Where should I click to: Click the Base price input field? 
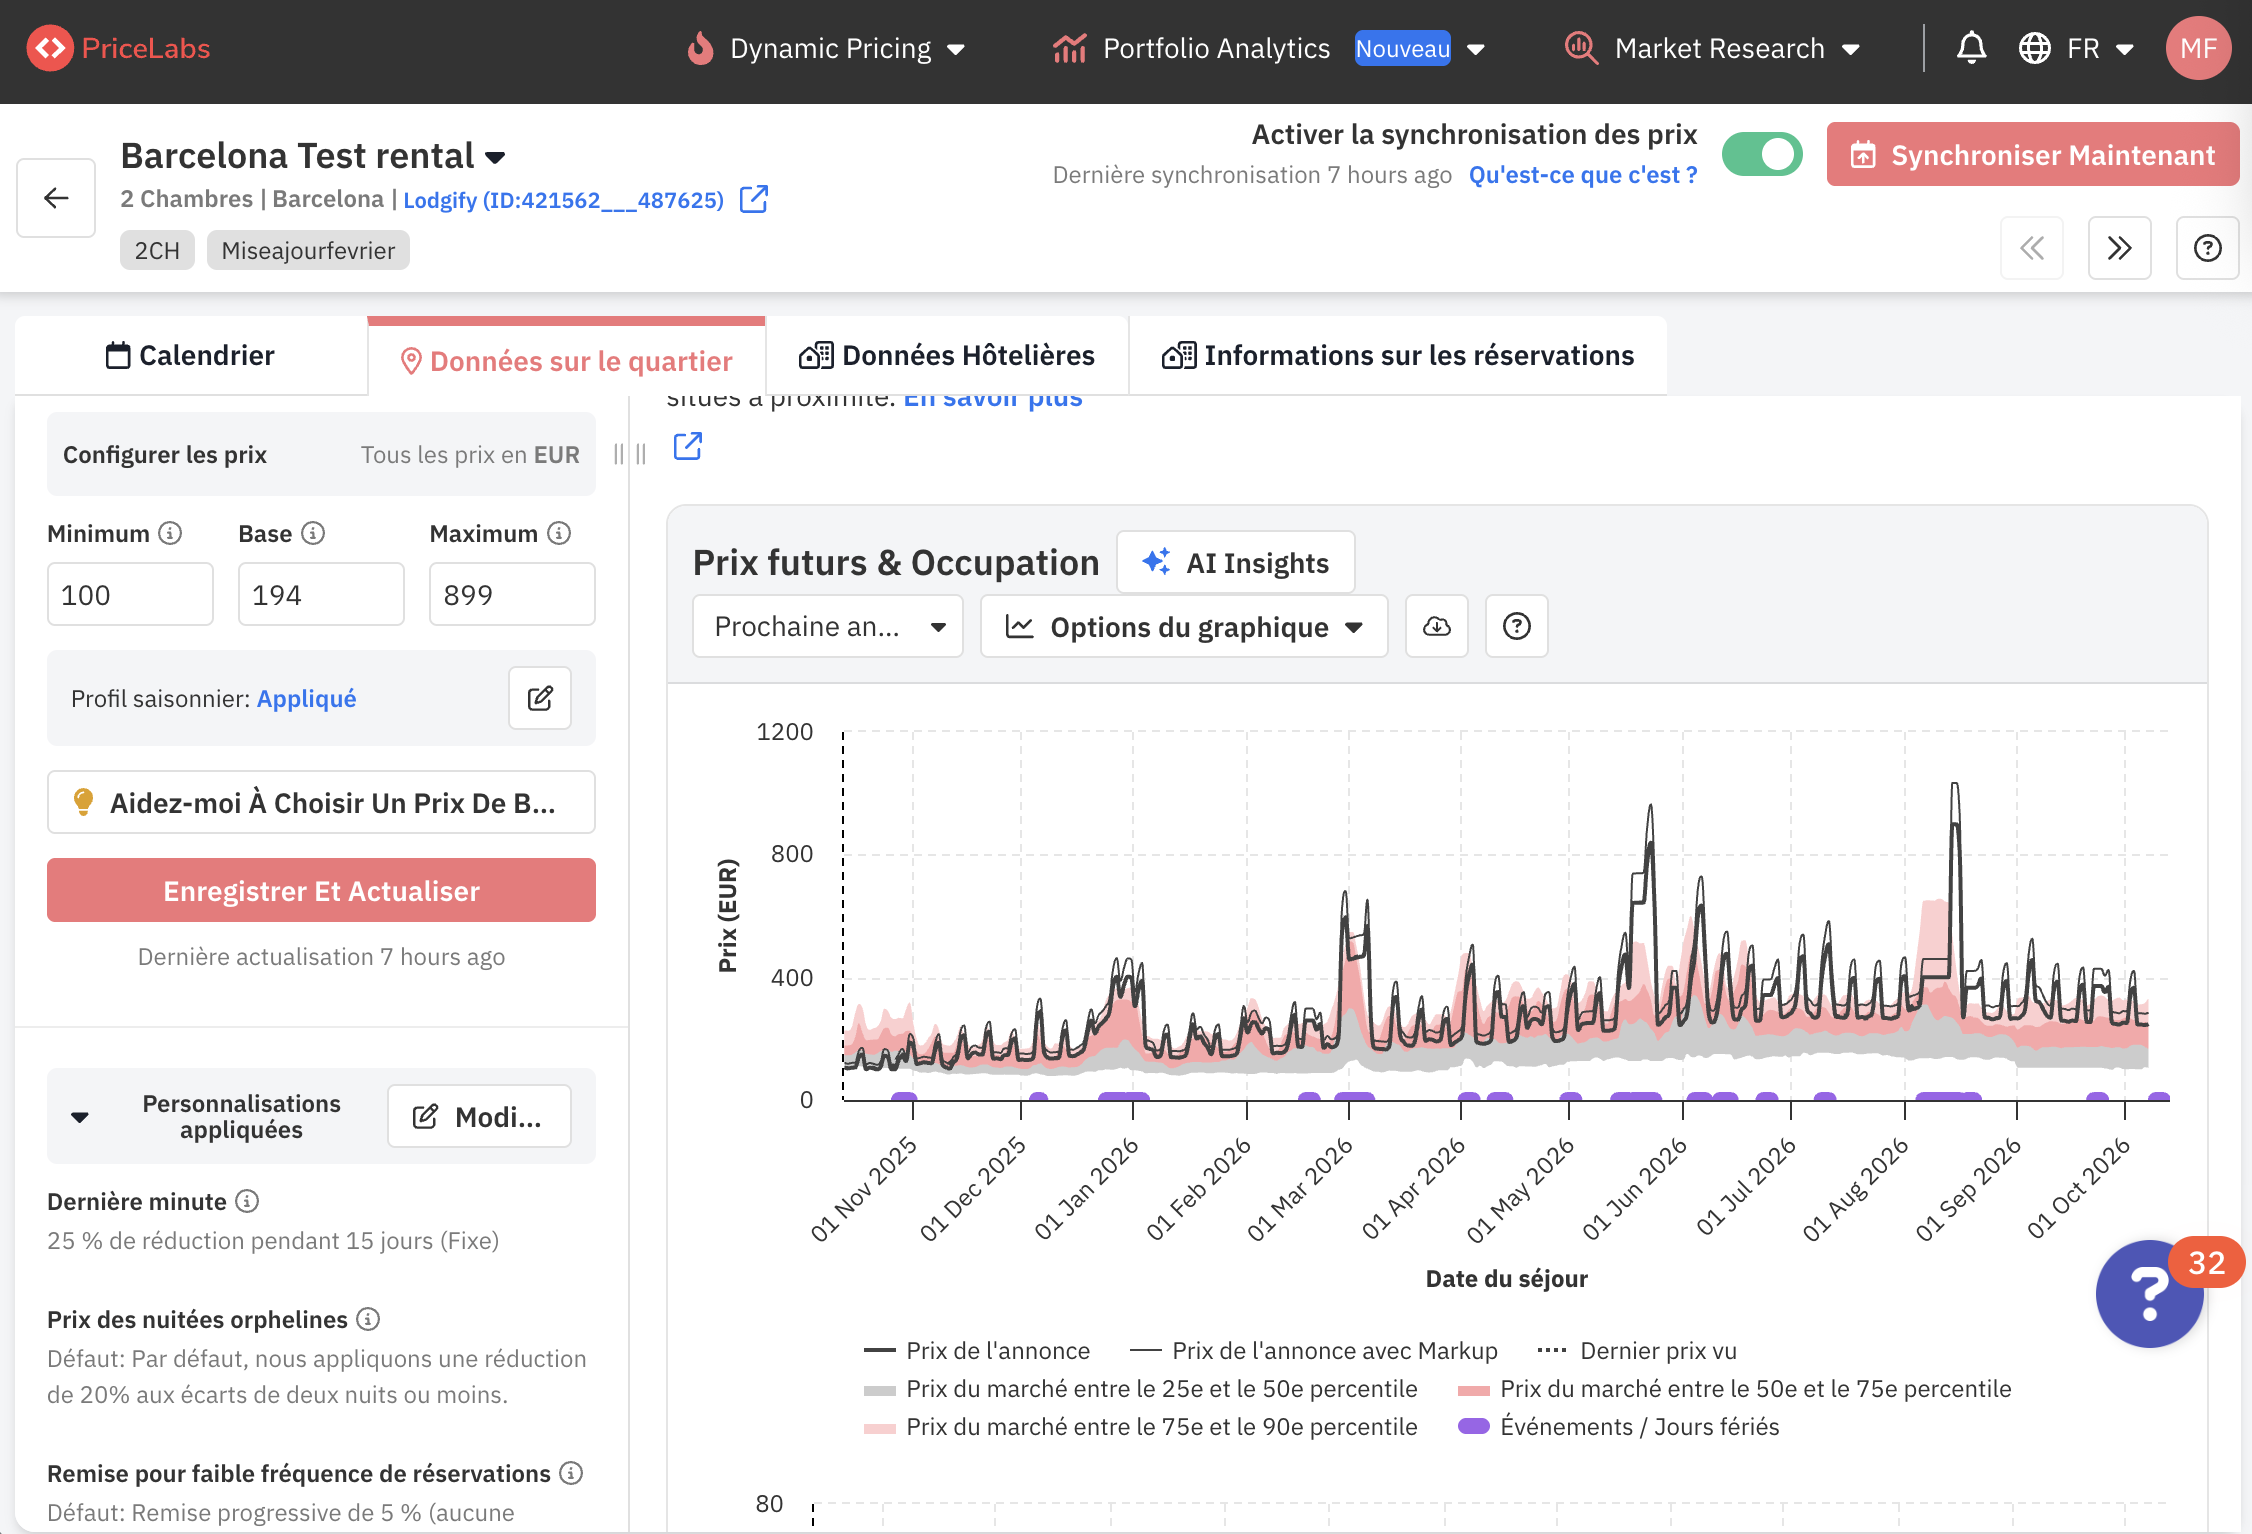pos(320,595)
